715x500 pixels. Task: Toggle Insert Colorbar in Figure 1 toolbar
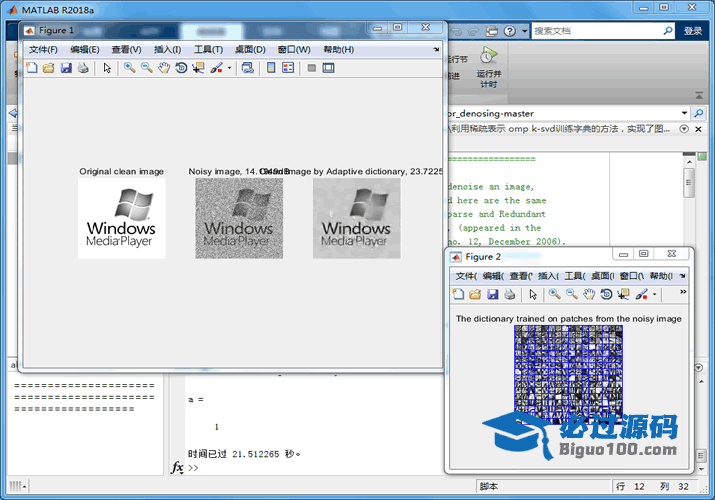pos(270,68)
